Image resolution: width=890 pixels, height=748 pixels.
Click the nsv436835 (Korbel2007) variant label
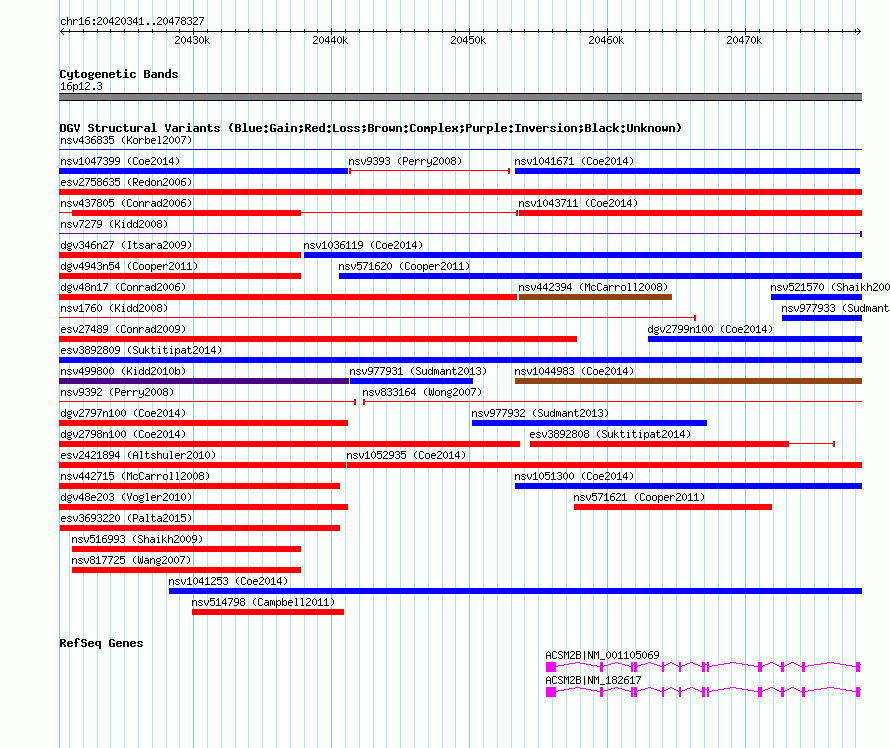126,140
